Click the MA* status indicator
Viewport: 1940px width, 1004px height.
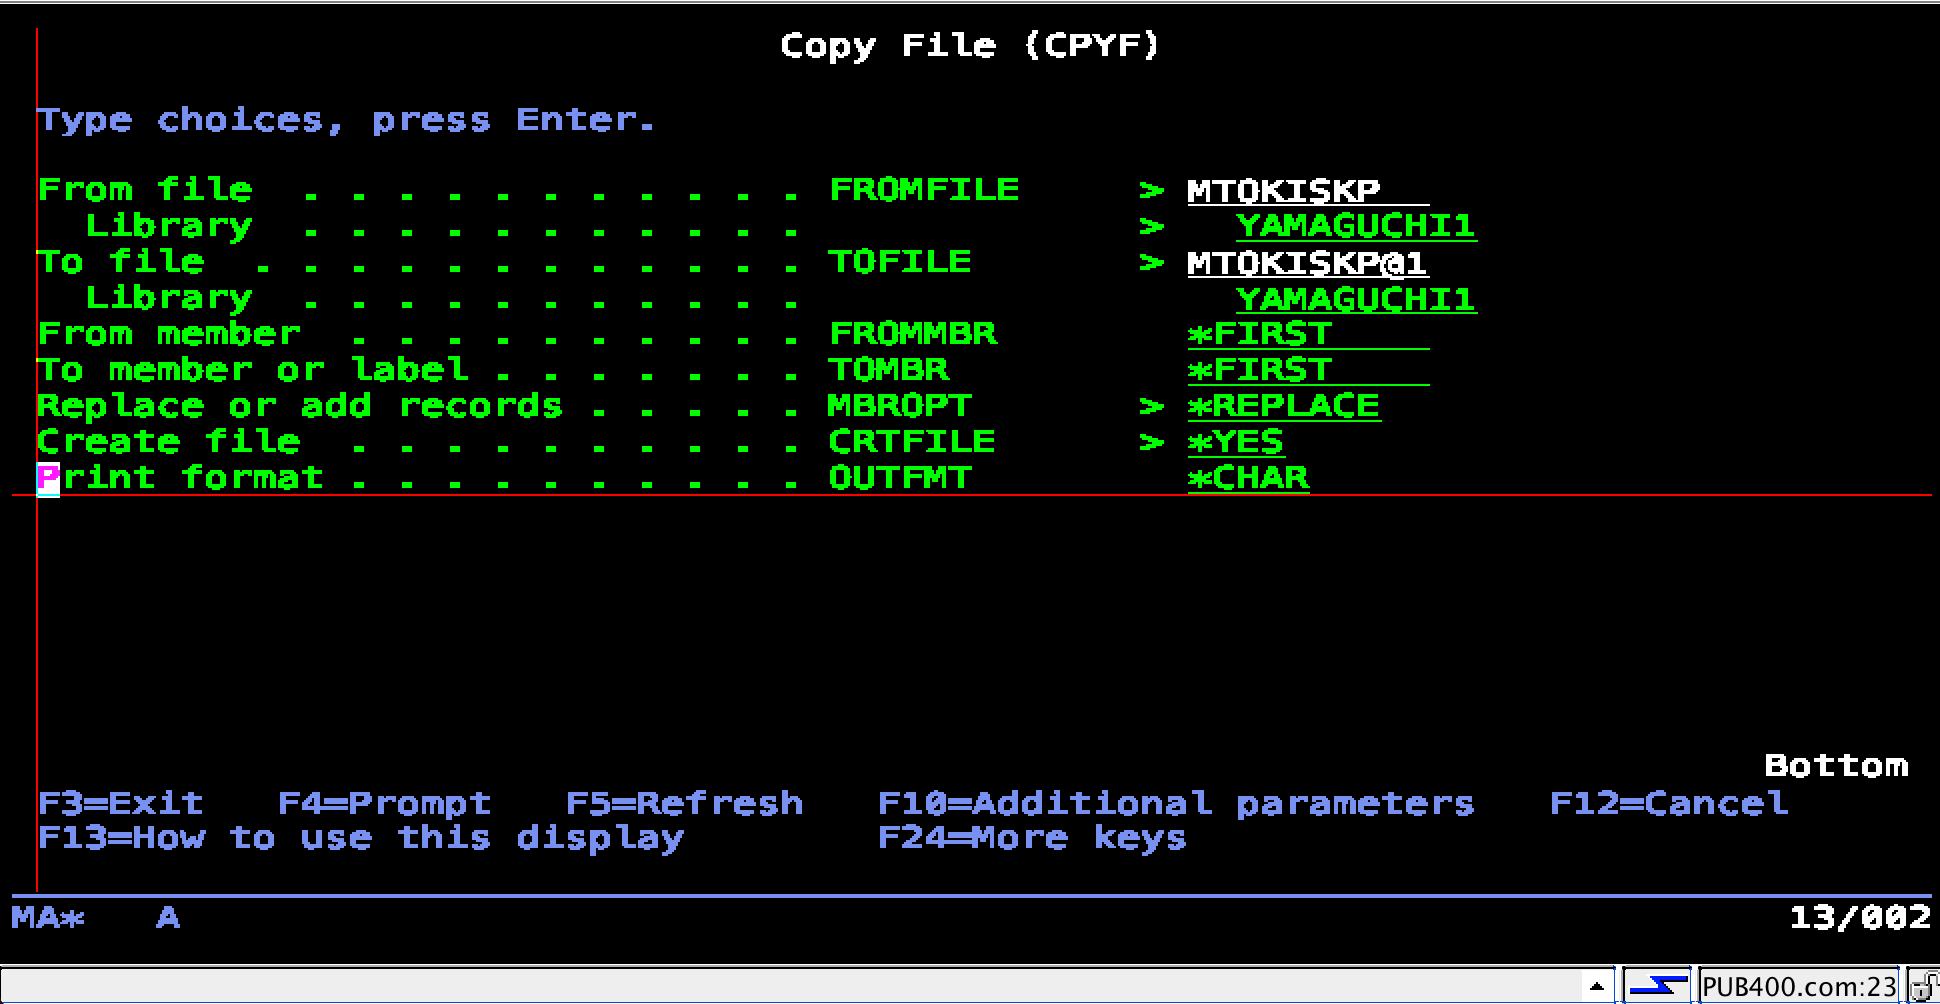click(x=48, y=917)
